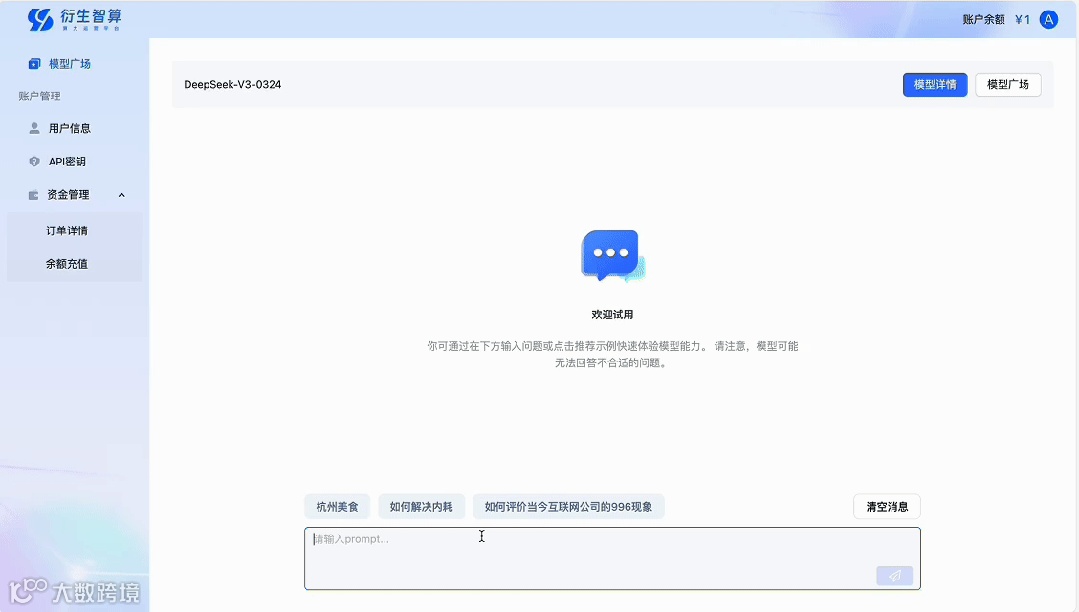1079x612 pixels.
Task: Click the API密钥 shield icon
Action: tap(34, 161)
